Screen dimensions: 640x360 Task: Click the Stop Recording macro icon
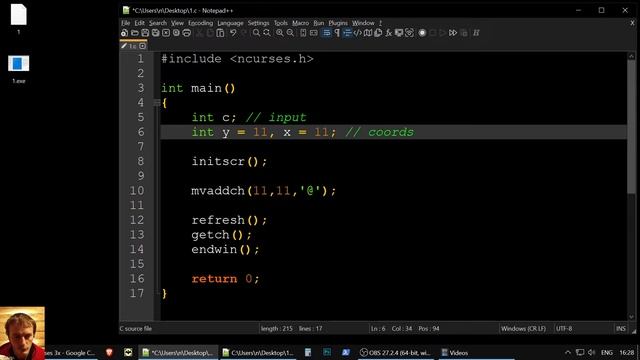coord(433,33)
